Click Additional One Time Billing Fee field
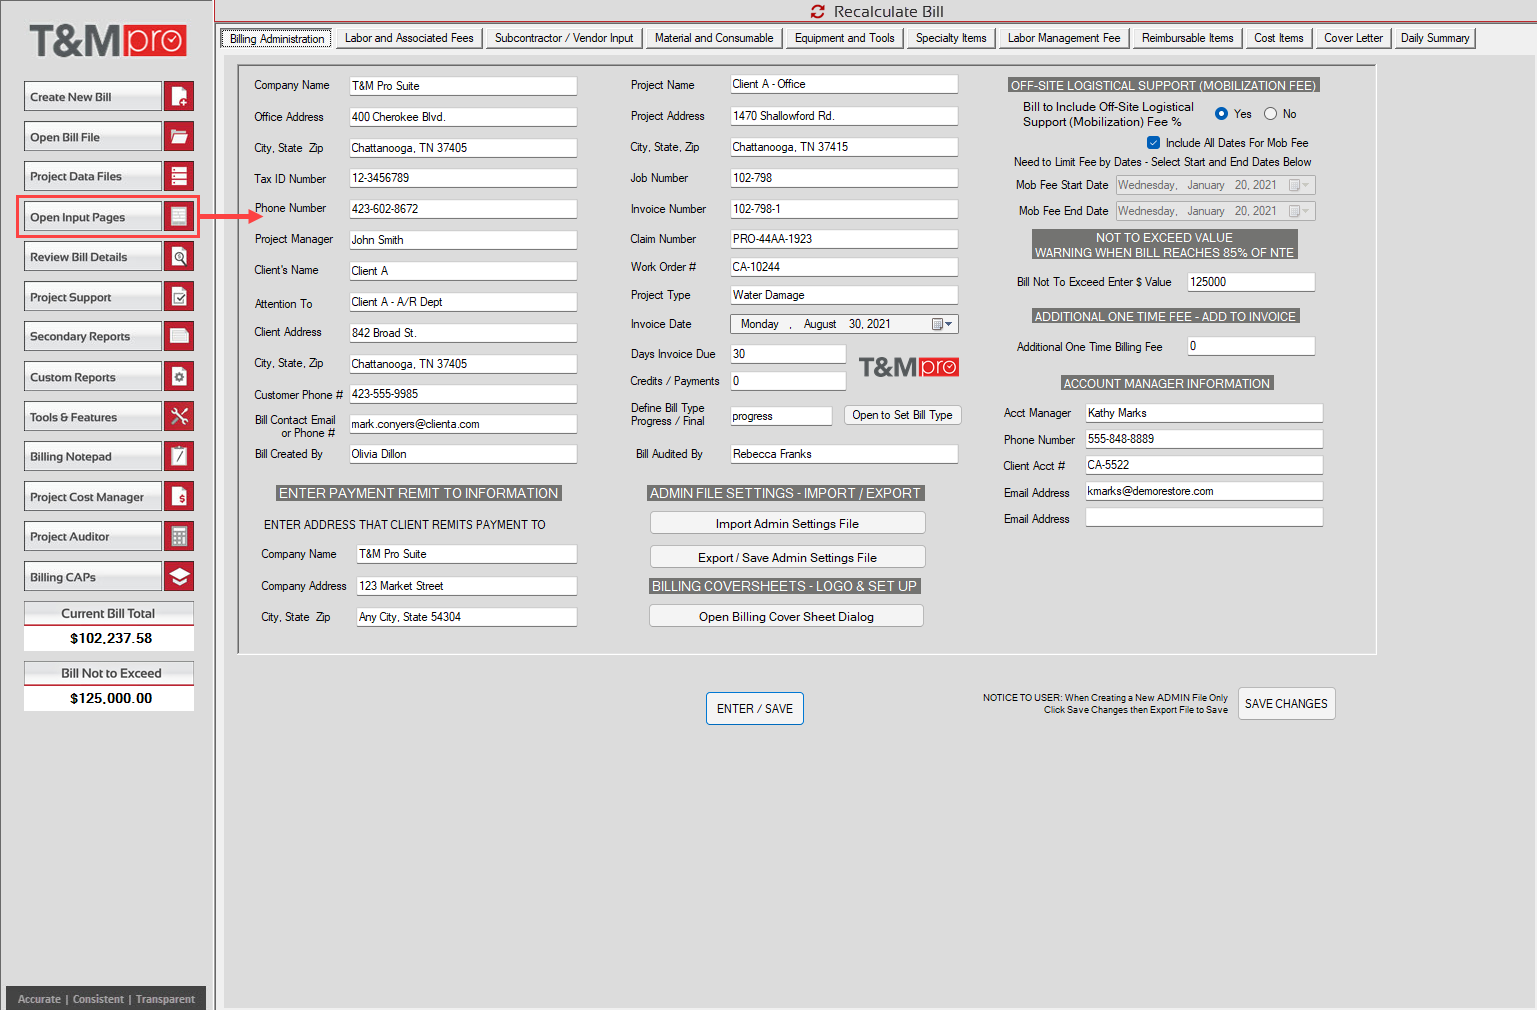Viewport: 1537px width, 1010px height. (1251, 346)
